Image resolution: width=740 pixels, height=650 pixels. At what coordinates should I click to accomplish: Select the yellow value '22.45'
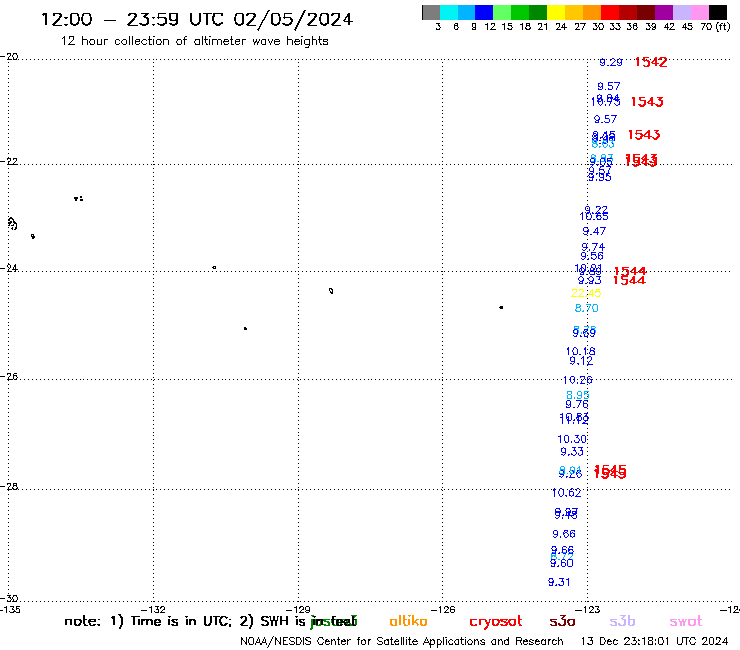(586, 293)
